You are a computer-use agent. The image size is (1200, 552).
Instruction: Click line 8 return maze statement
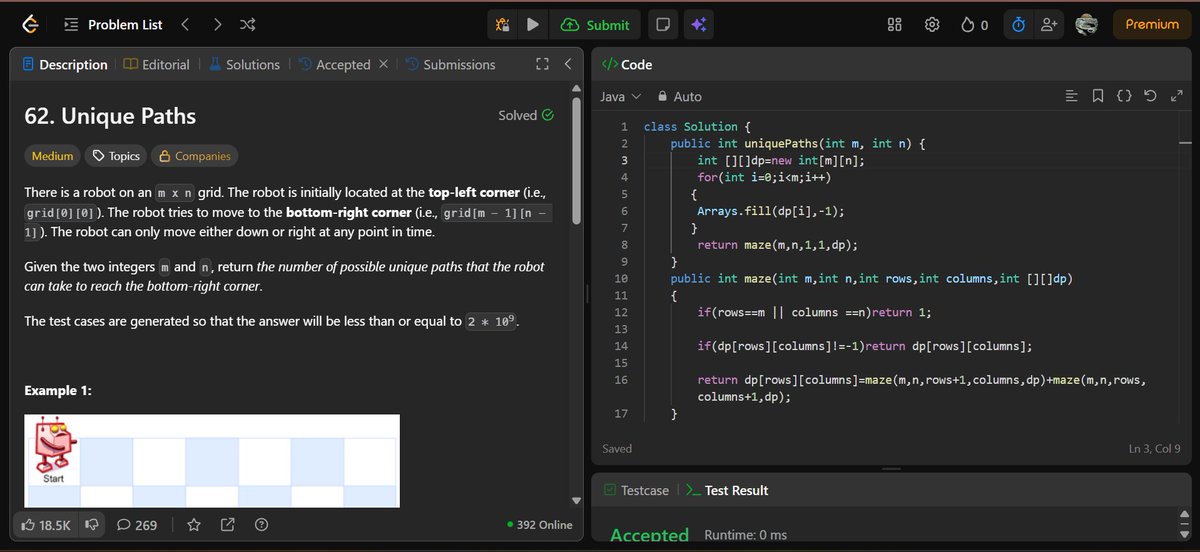[x=778, y=244]
